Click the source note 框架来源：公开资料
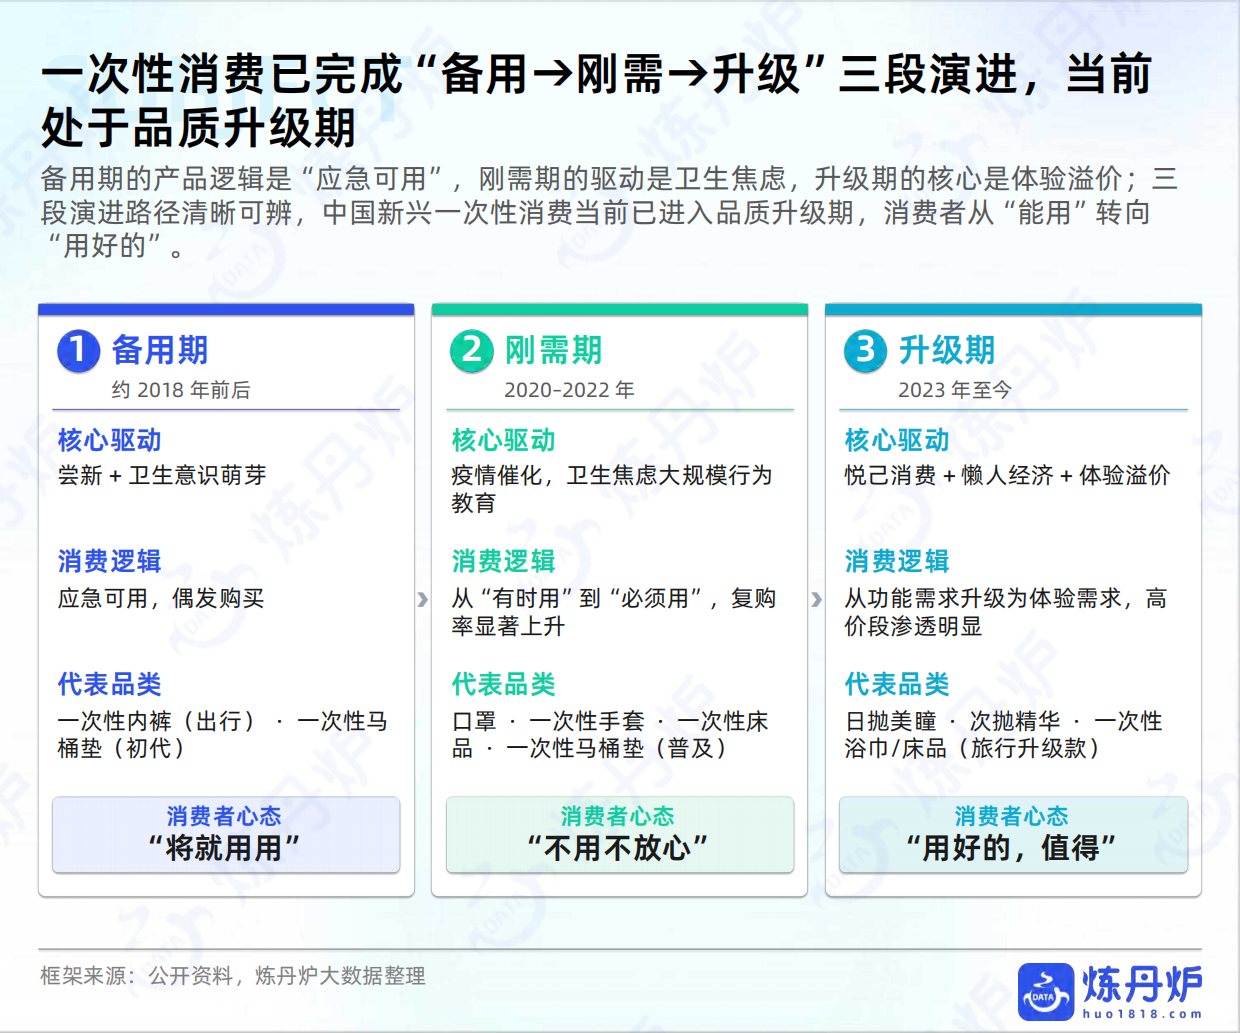Image resolution: width=1240 pixels, height=1033 pixels. click(233, 976)
